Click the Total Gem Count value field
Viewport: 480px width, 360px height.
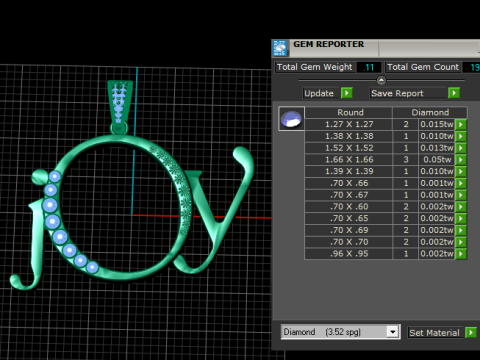click(x=472, y=67)
